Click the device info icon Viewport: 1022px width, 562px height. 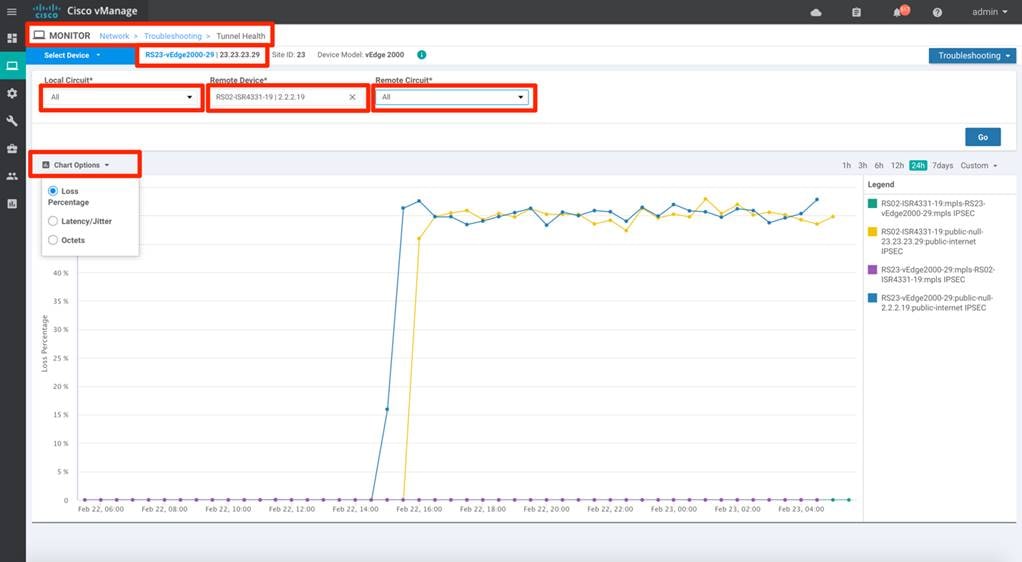(422, 55)
